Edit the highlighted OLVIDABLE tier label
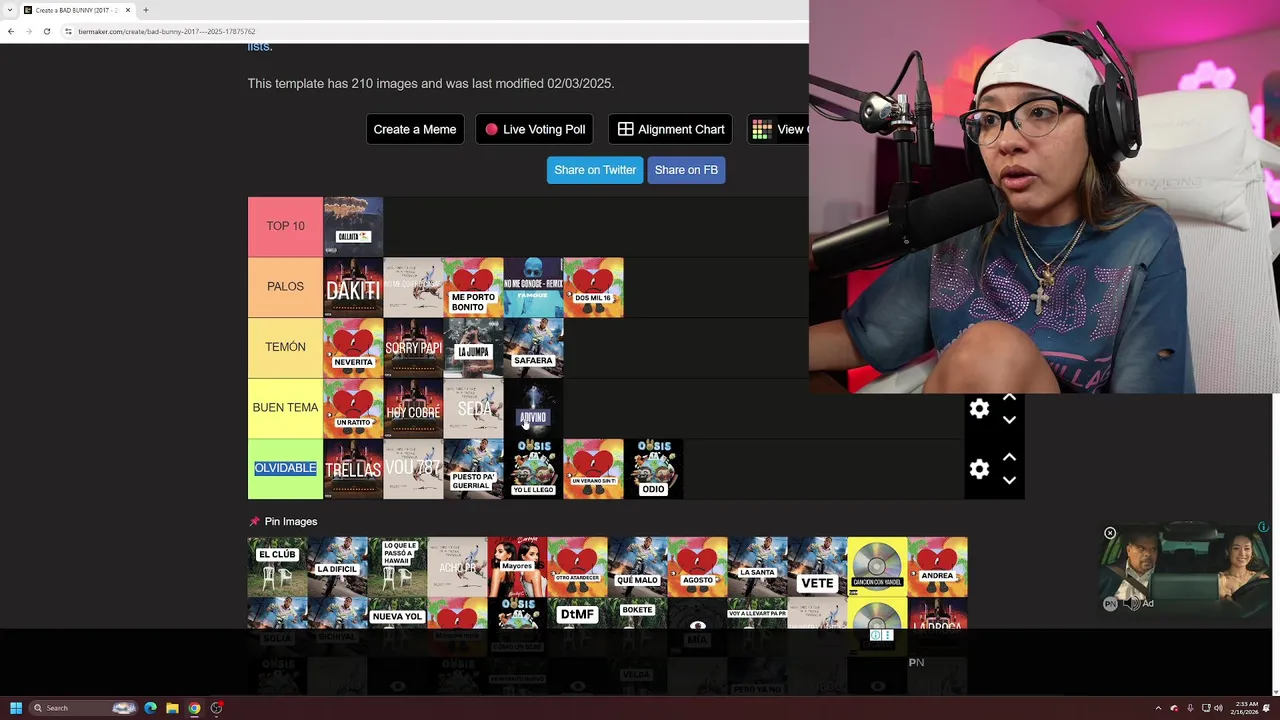Image resolution: width=1280 pixels, height=720 pixels. click(x=285, y=468)
